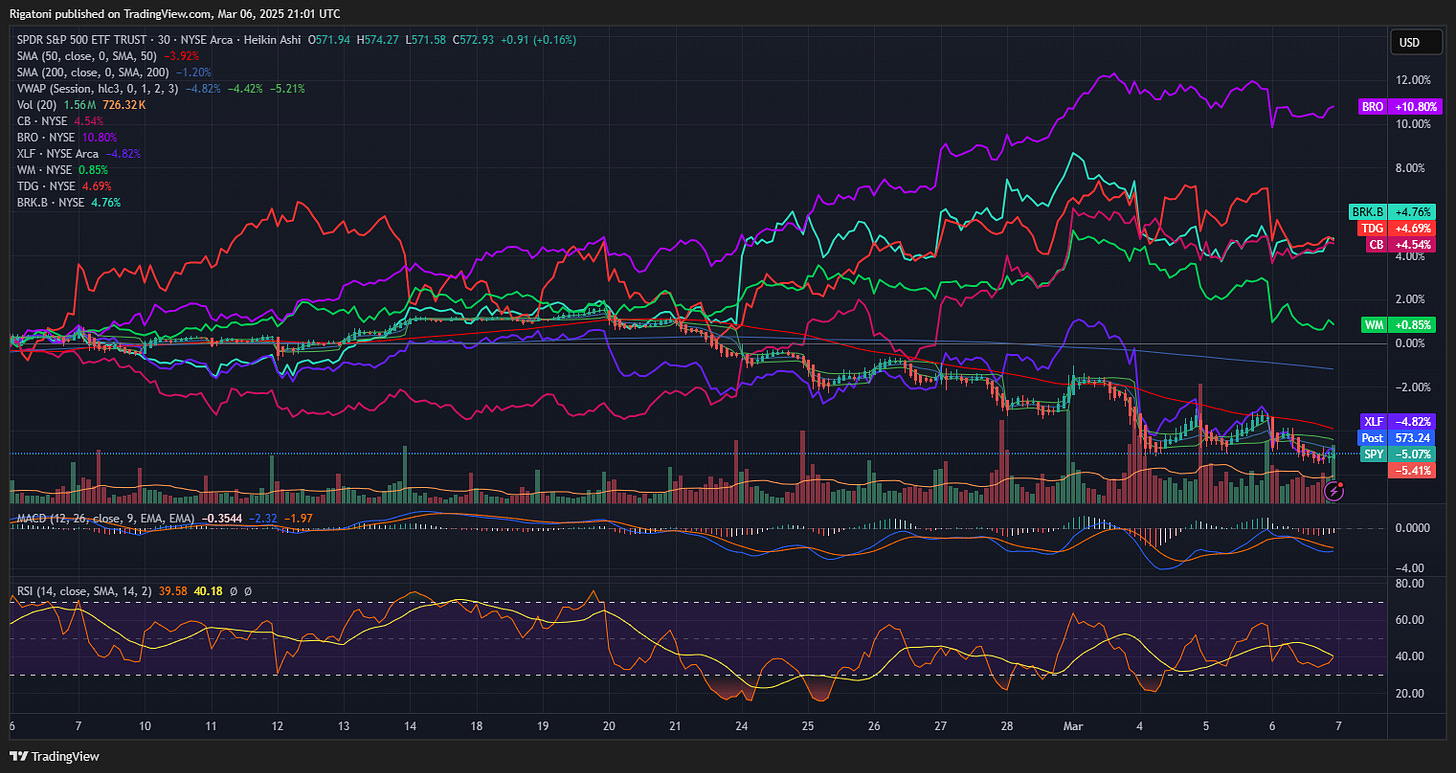Click the 24 label on the date axis
Image resolution: width=1456 pixels, height=773 pixels.
click(x=742, y=728)
